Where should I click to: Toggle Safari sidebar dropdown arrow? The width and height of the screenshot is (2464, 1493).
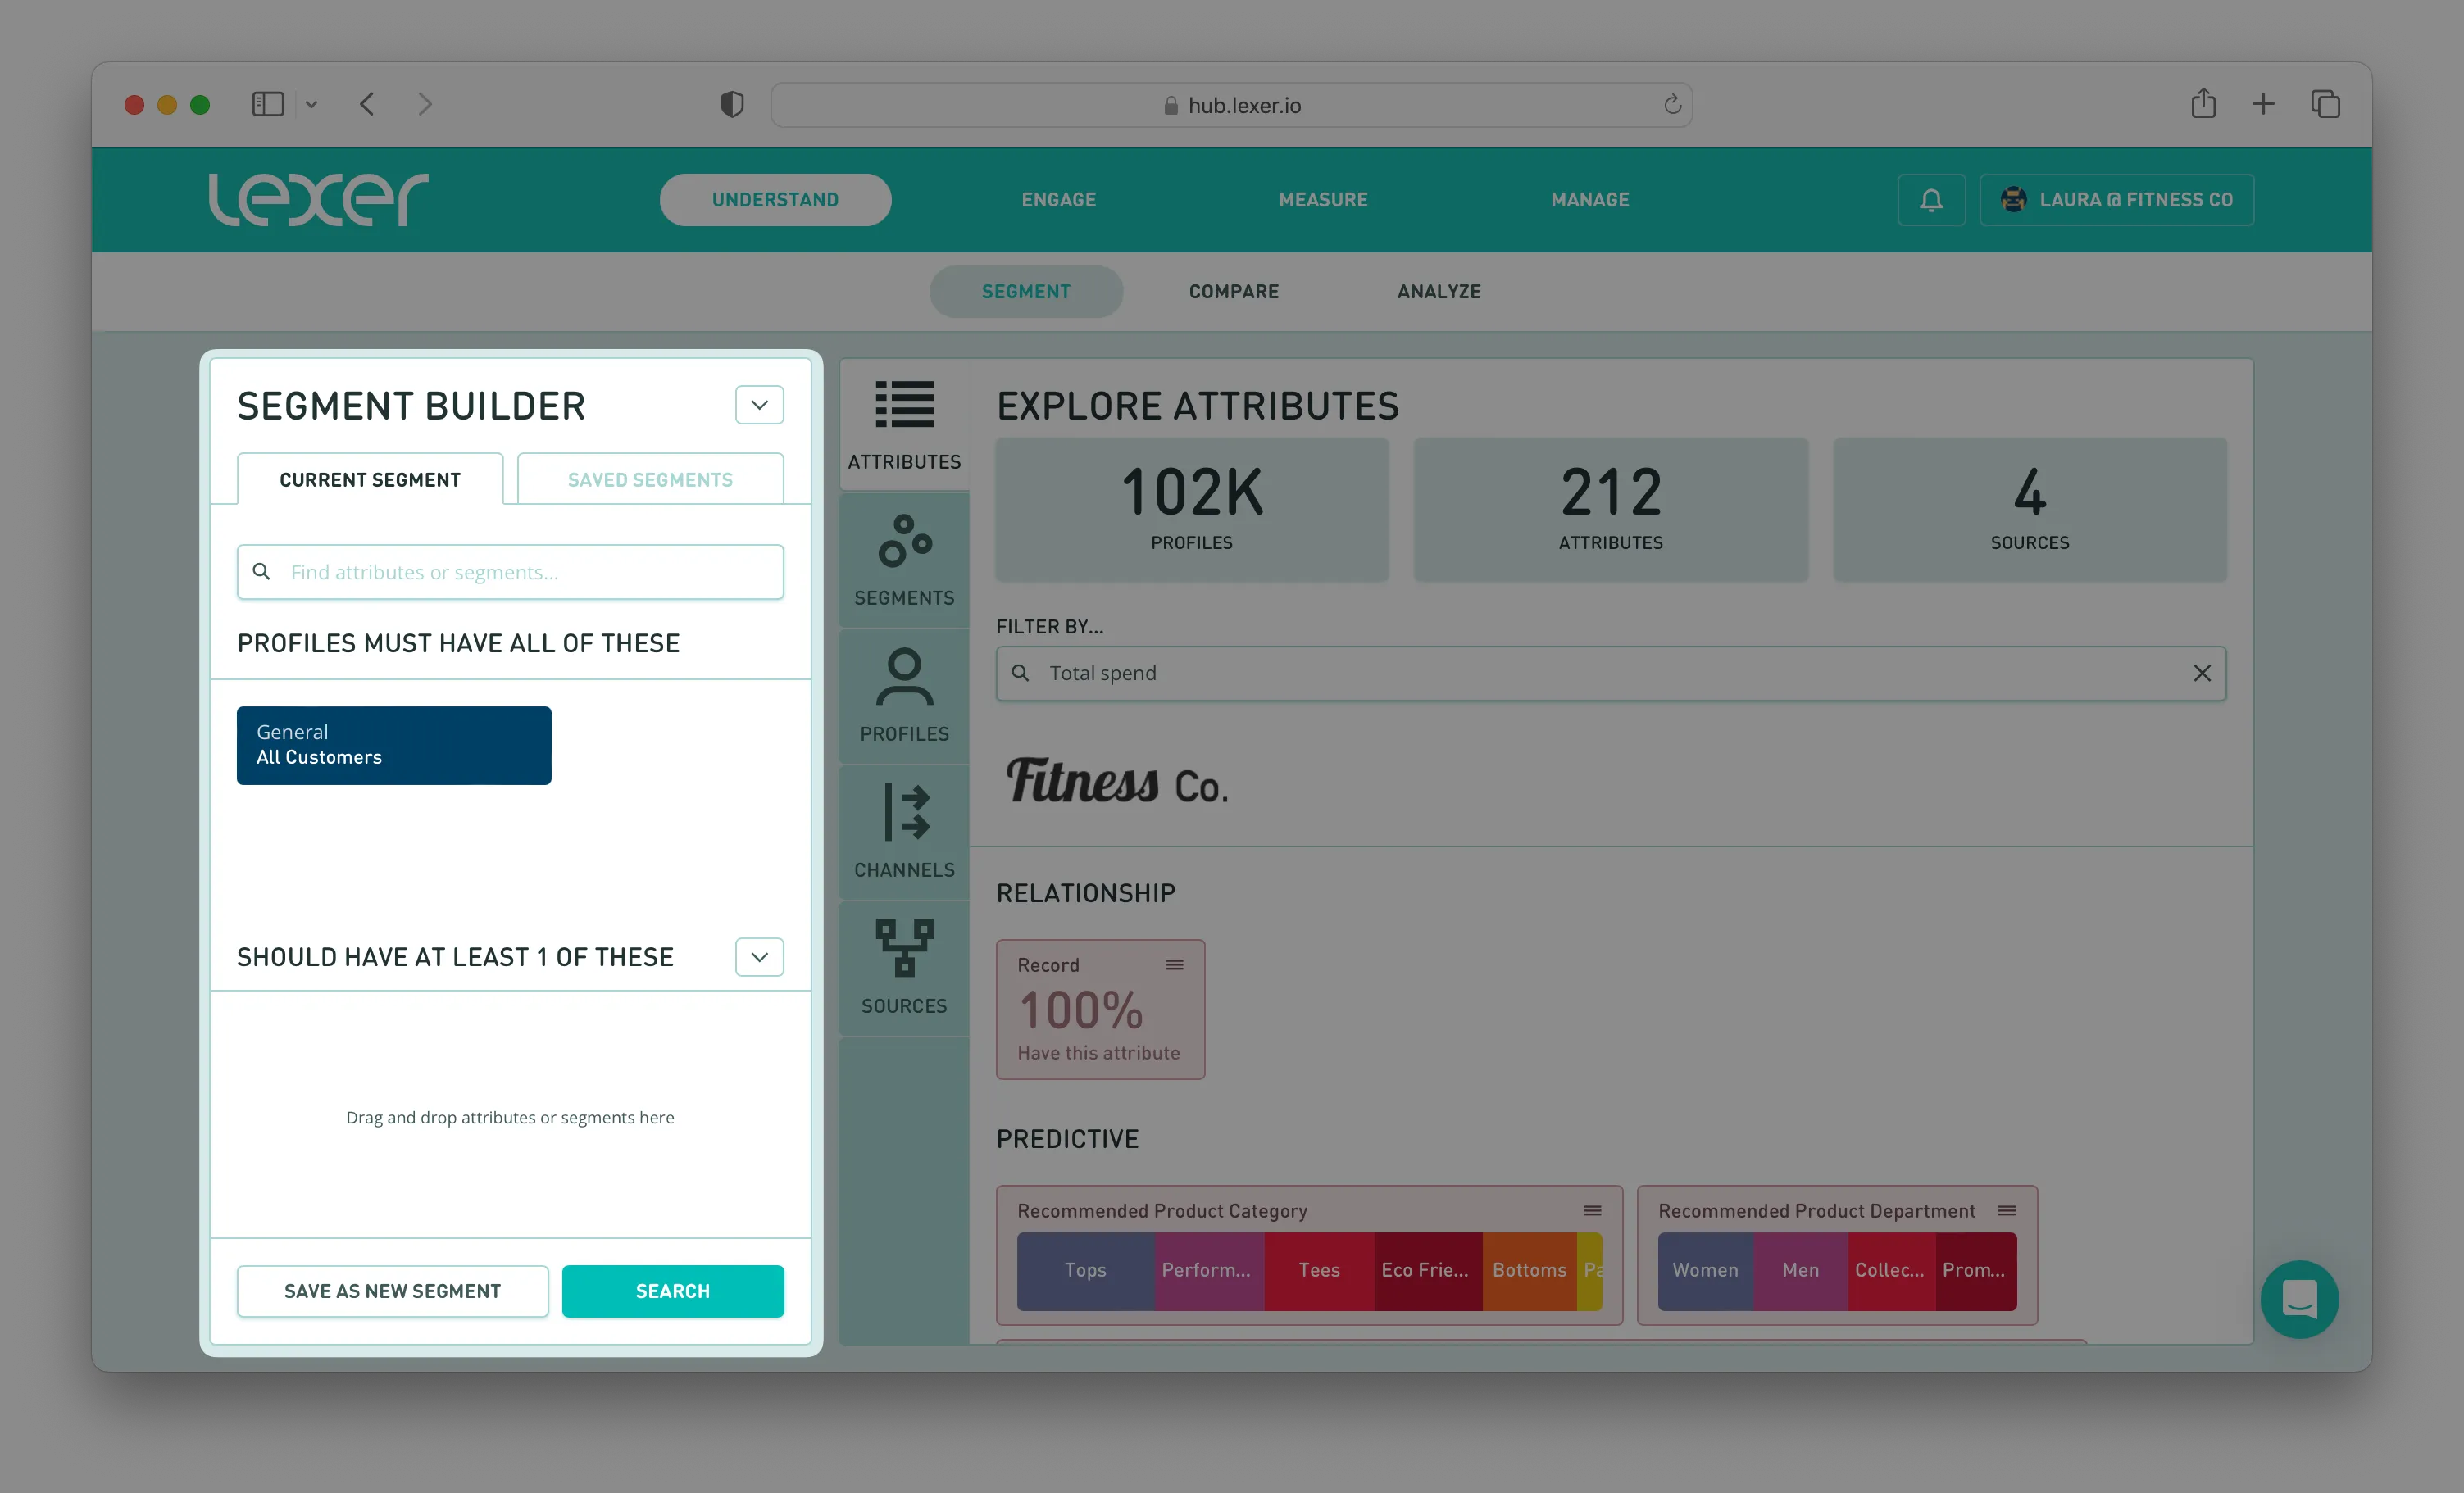point(311,104)
